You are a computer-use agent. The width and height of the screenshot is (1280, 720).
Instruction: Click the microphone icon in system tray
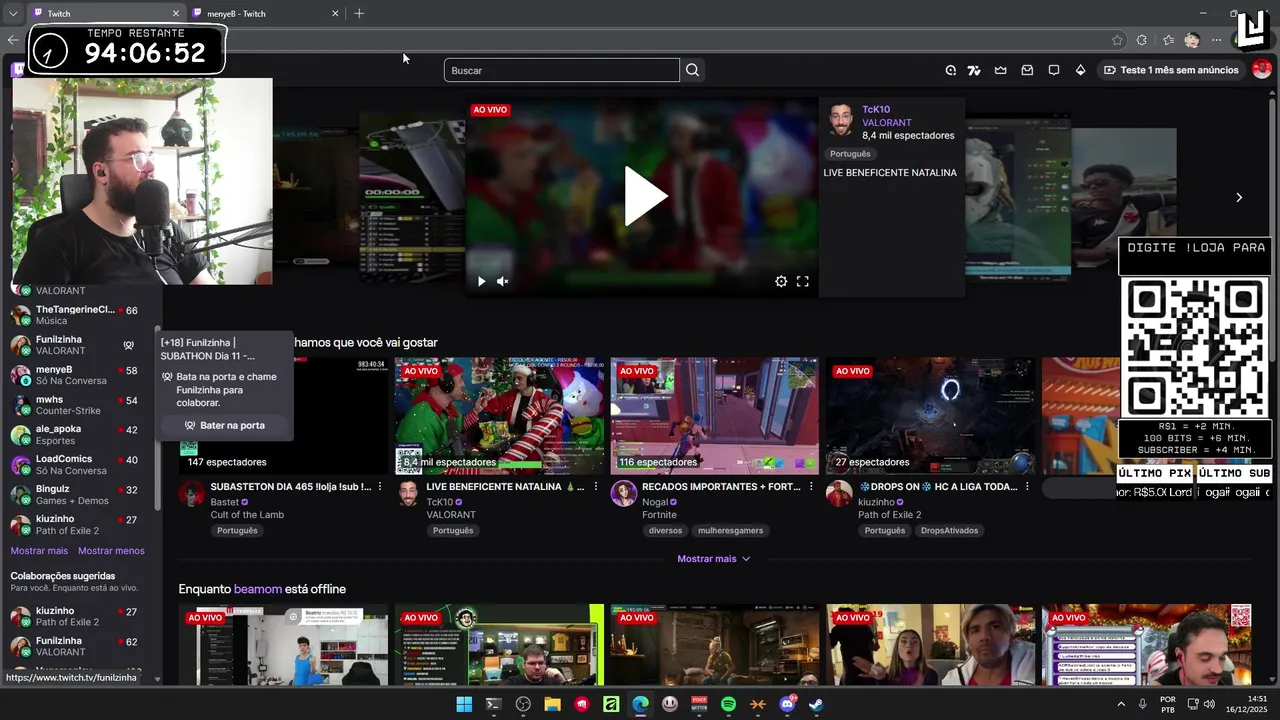point(1143,704)
